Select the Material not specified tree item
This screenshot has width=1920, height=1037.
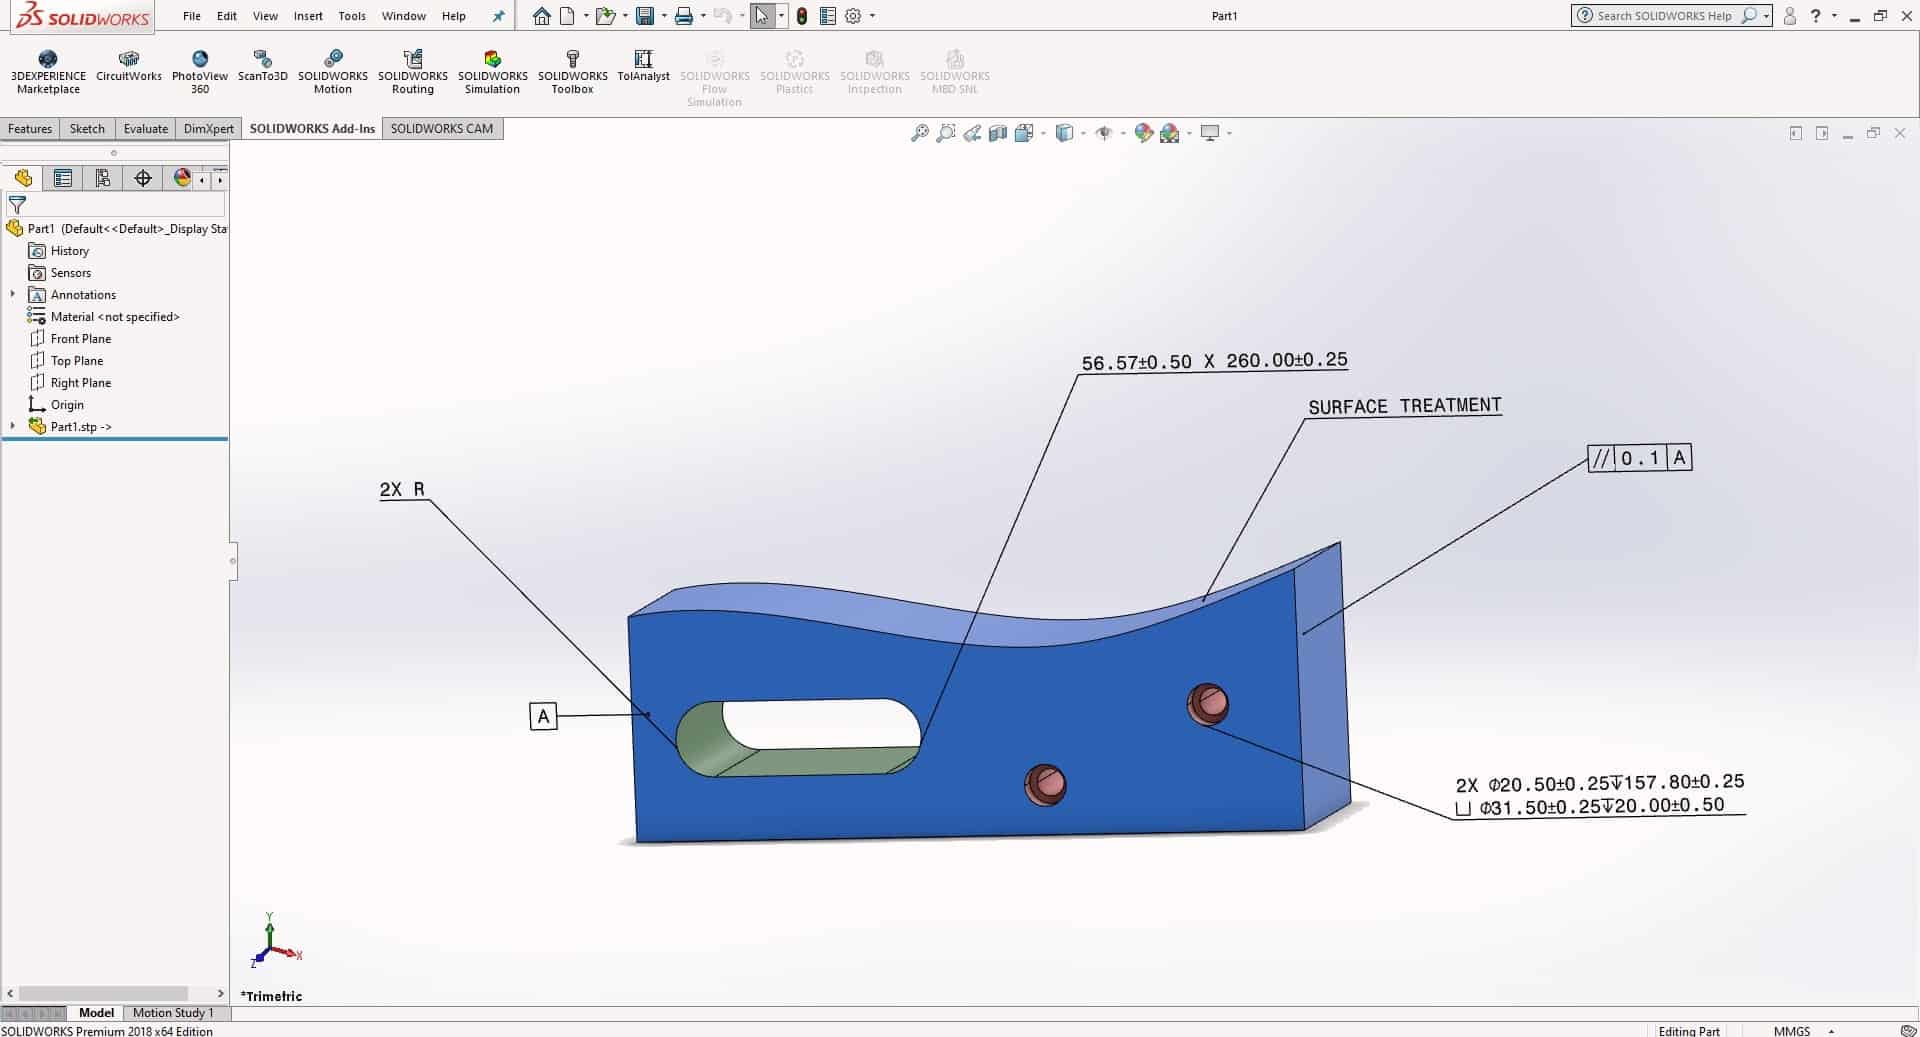pos(114,316)
